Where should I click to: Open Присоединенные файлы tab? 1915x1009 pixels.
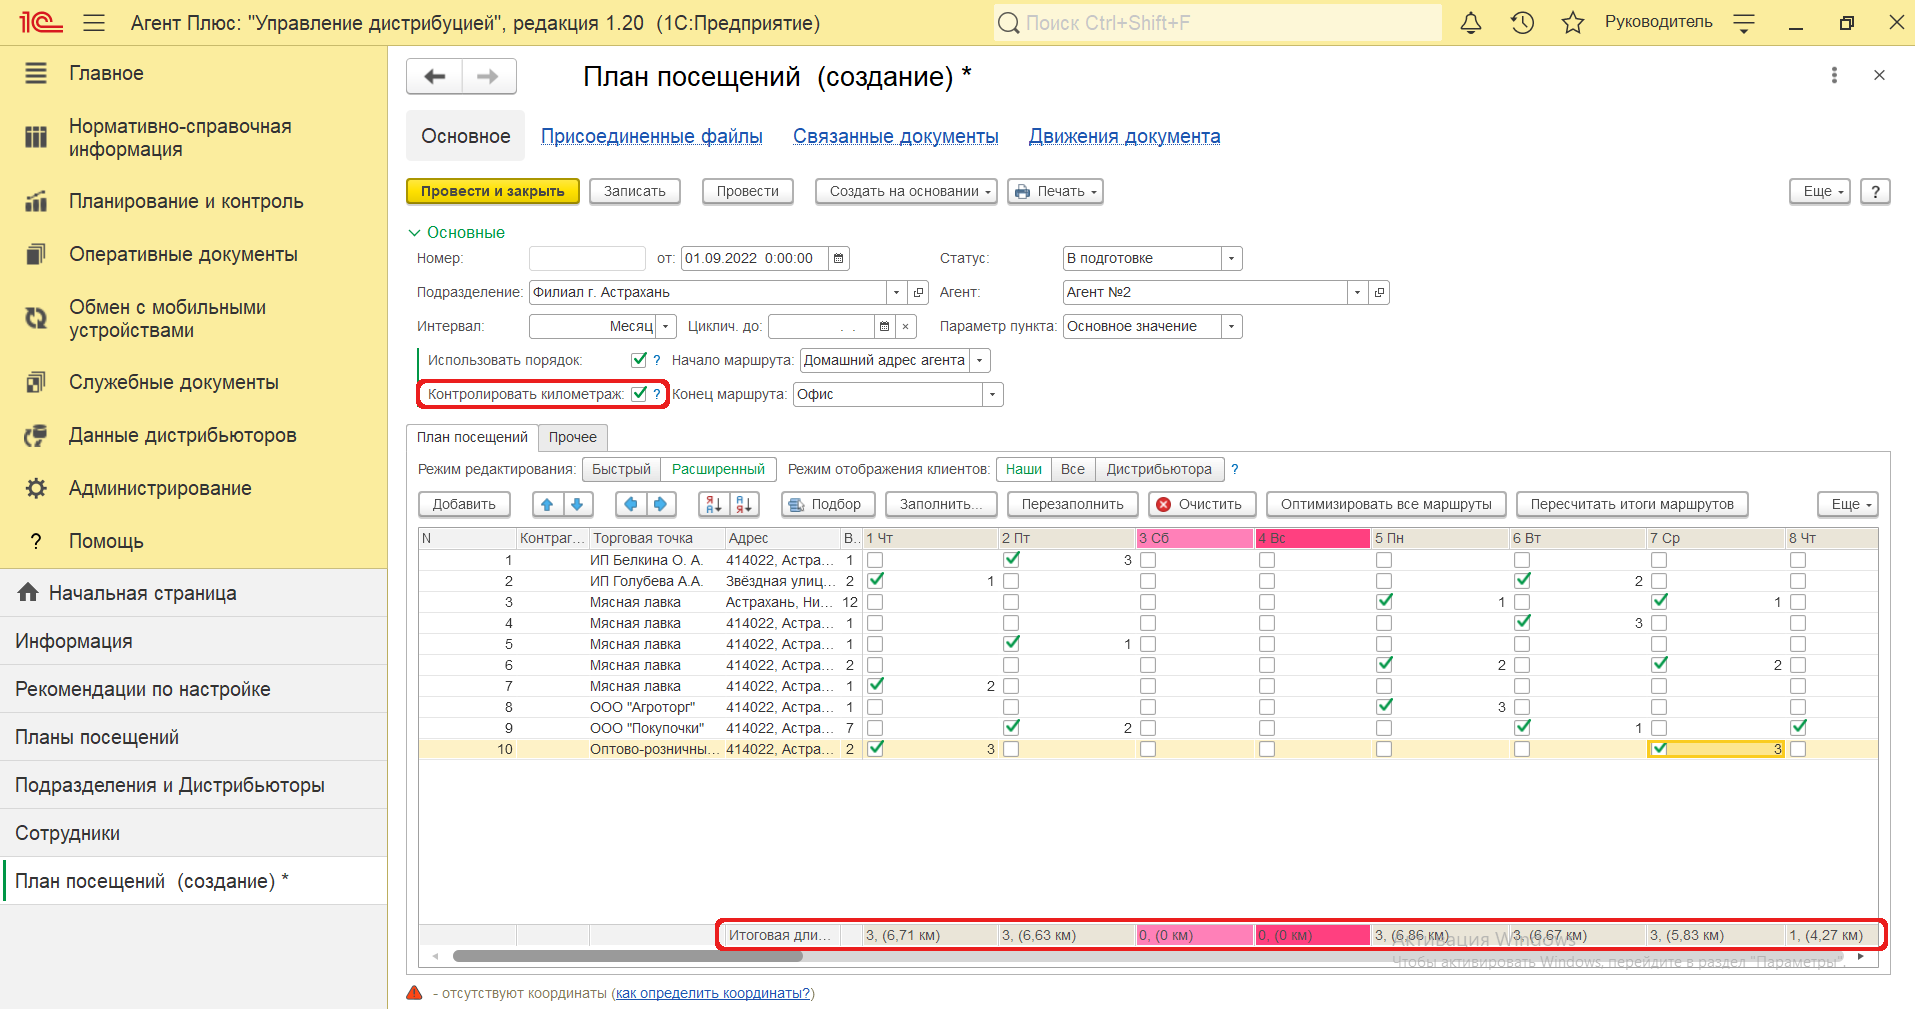tap(652, 136)
